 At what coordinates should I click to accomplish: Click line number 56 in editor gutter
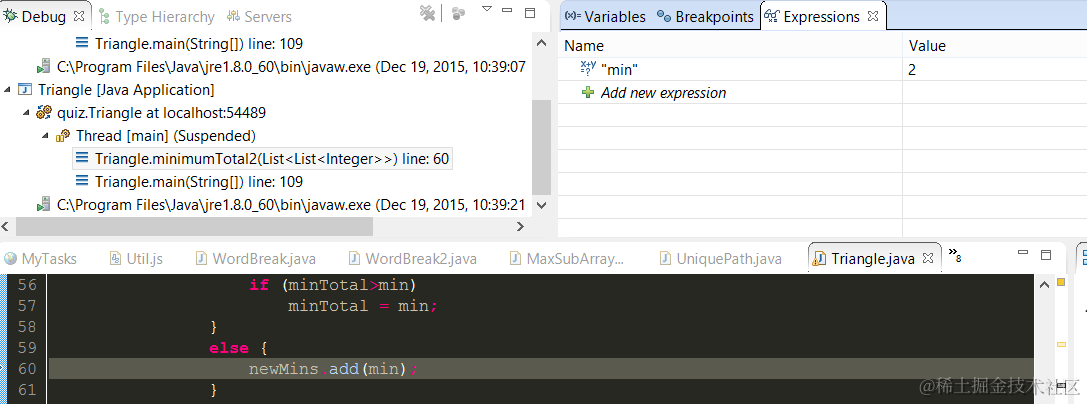point(27,285)
